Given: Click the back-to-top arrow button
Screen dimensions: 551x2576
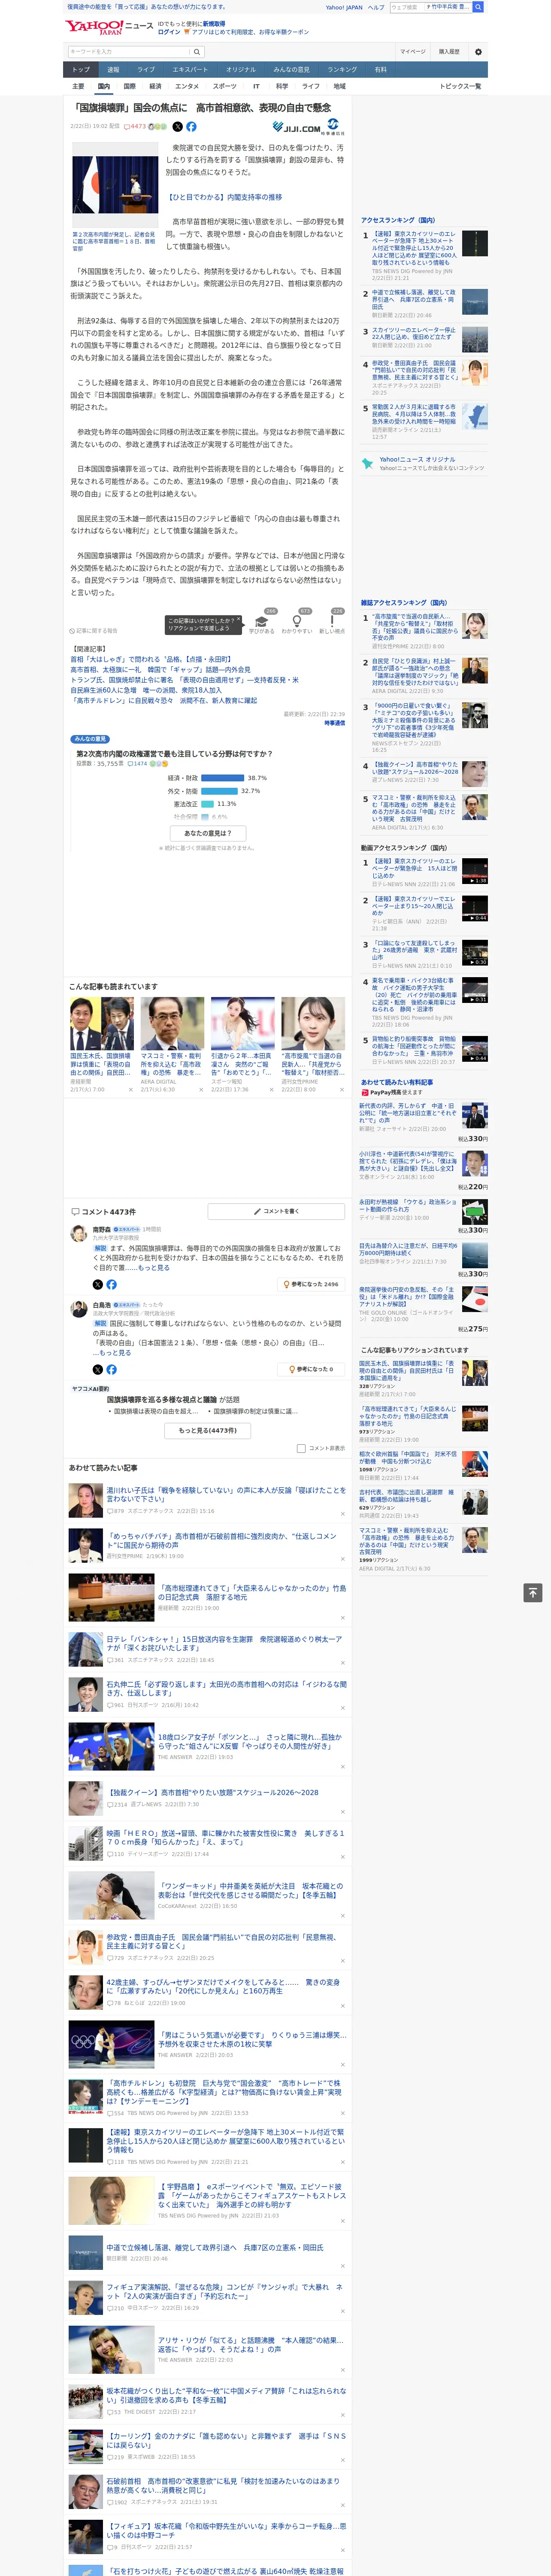Looking at the screenshot, I should 533,1593.
